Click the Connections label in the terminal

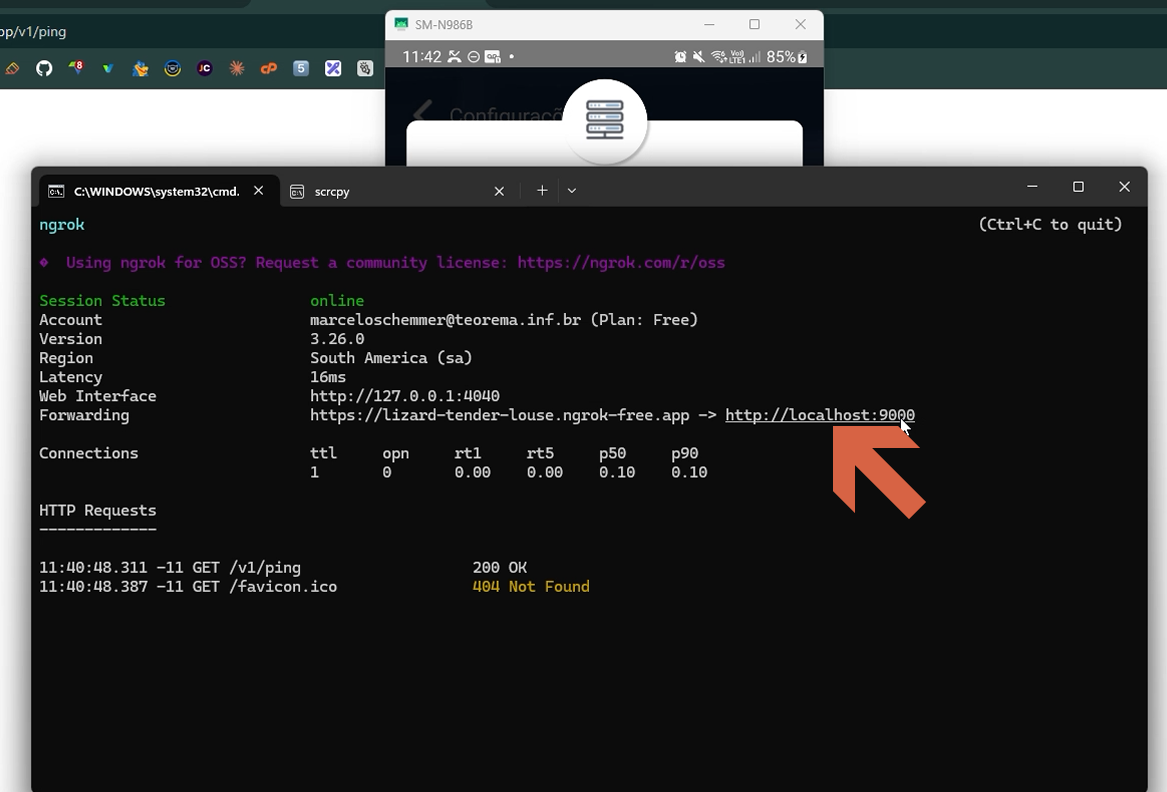[89, 453]
